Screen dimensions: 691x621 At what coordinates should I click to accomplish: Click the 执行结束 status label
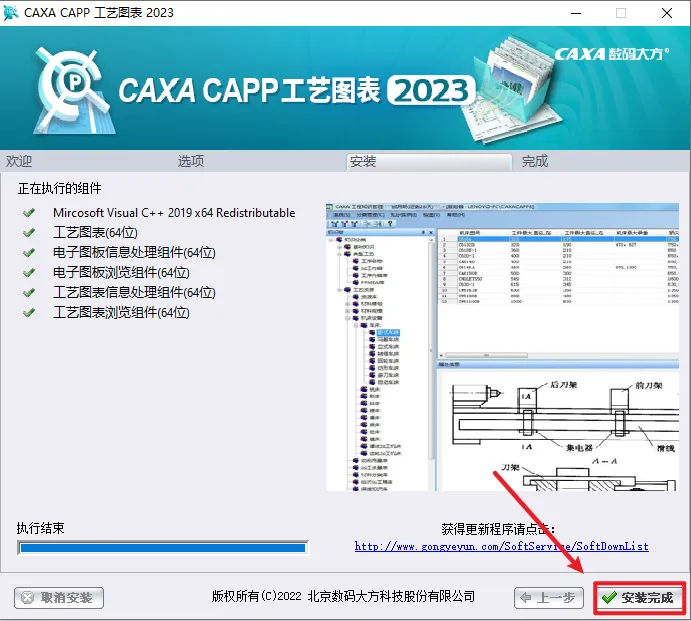41,528
